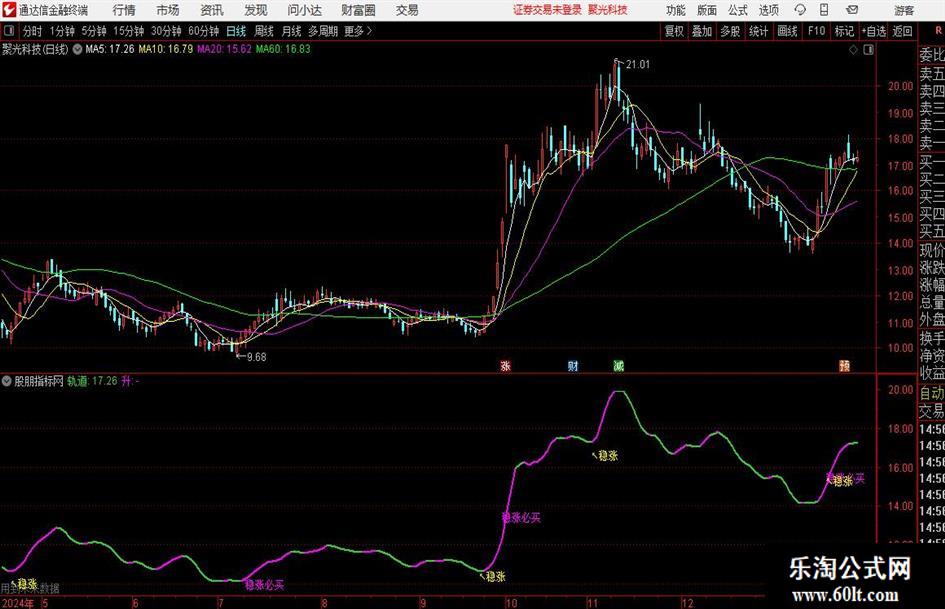Viewport: 945px width, 609px height.
Task: Open the 公式 menu
Action: [738, 10]
